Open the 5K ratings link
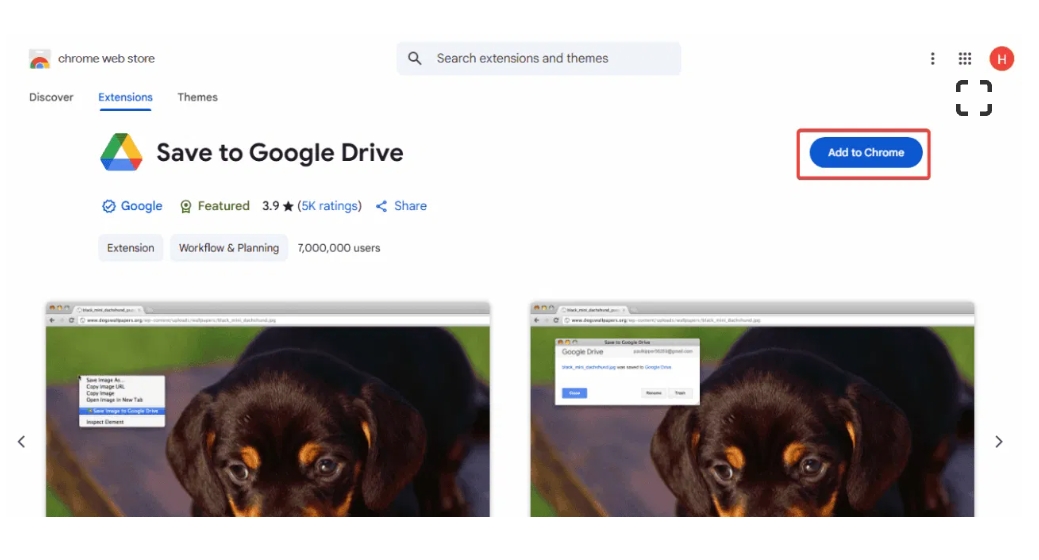1039x560 pixels. pos(329,206)
